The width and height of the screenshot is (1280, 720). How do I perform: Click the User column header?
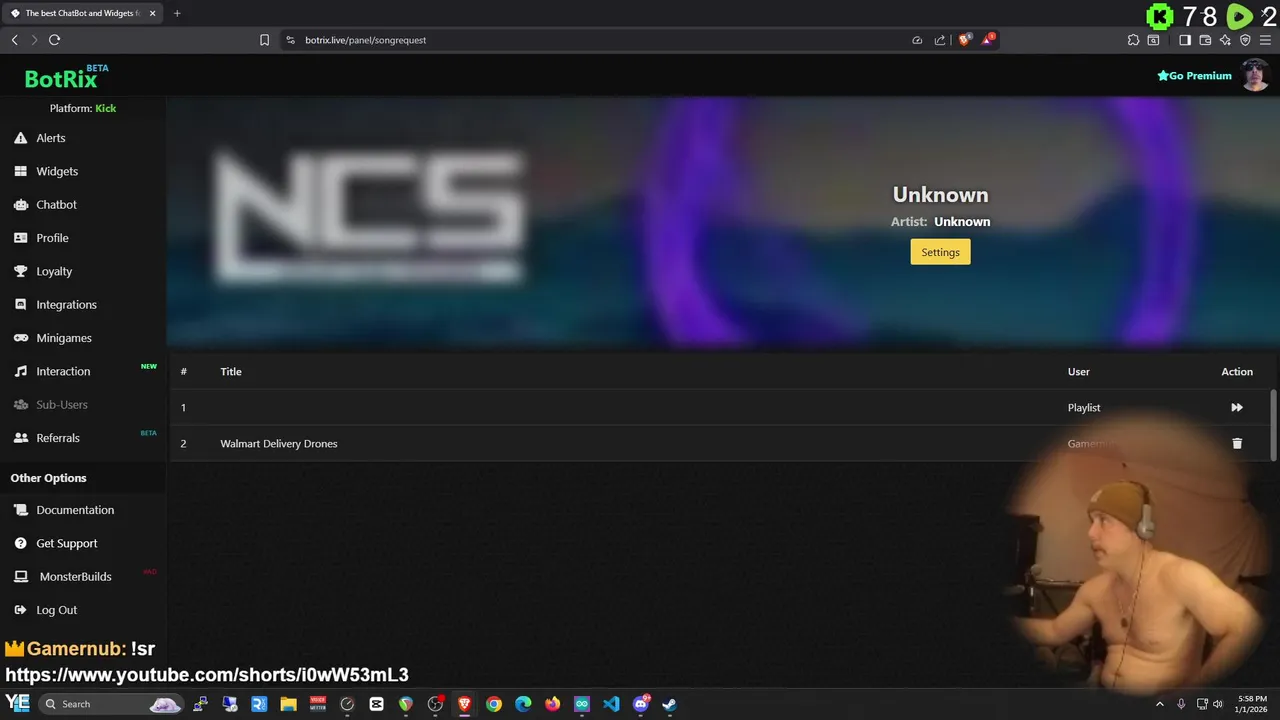tap(1078, 371)
